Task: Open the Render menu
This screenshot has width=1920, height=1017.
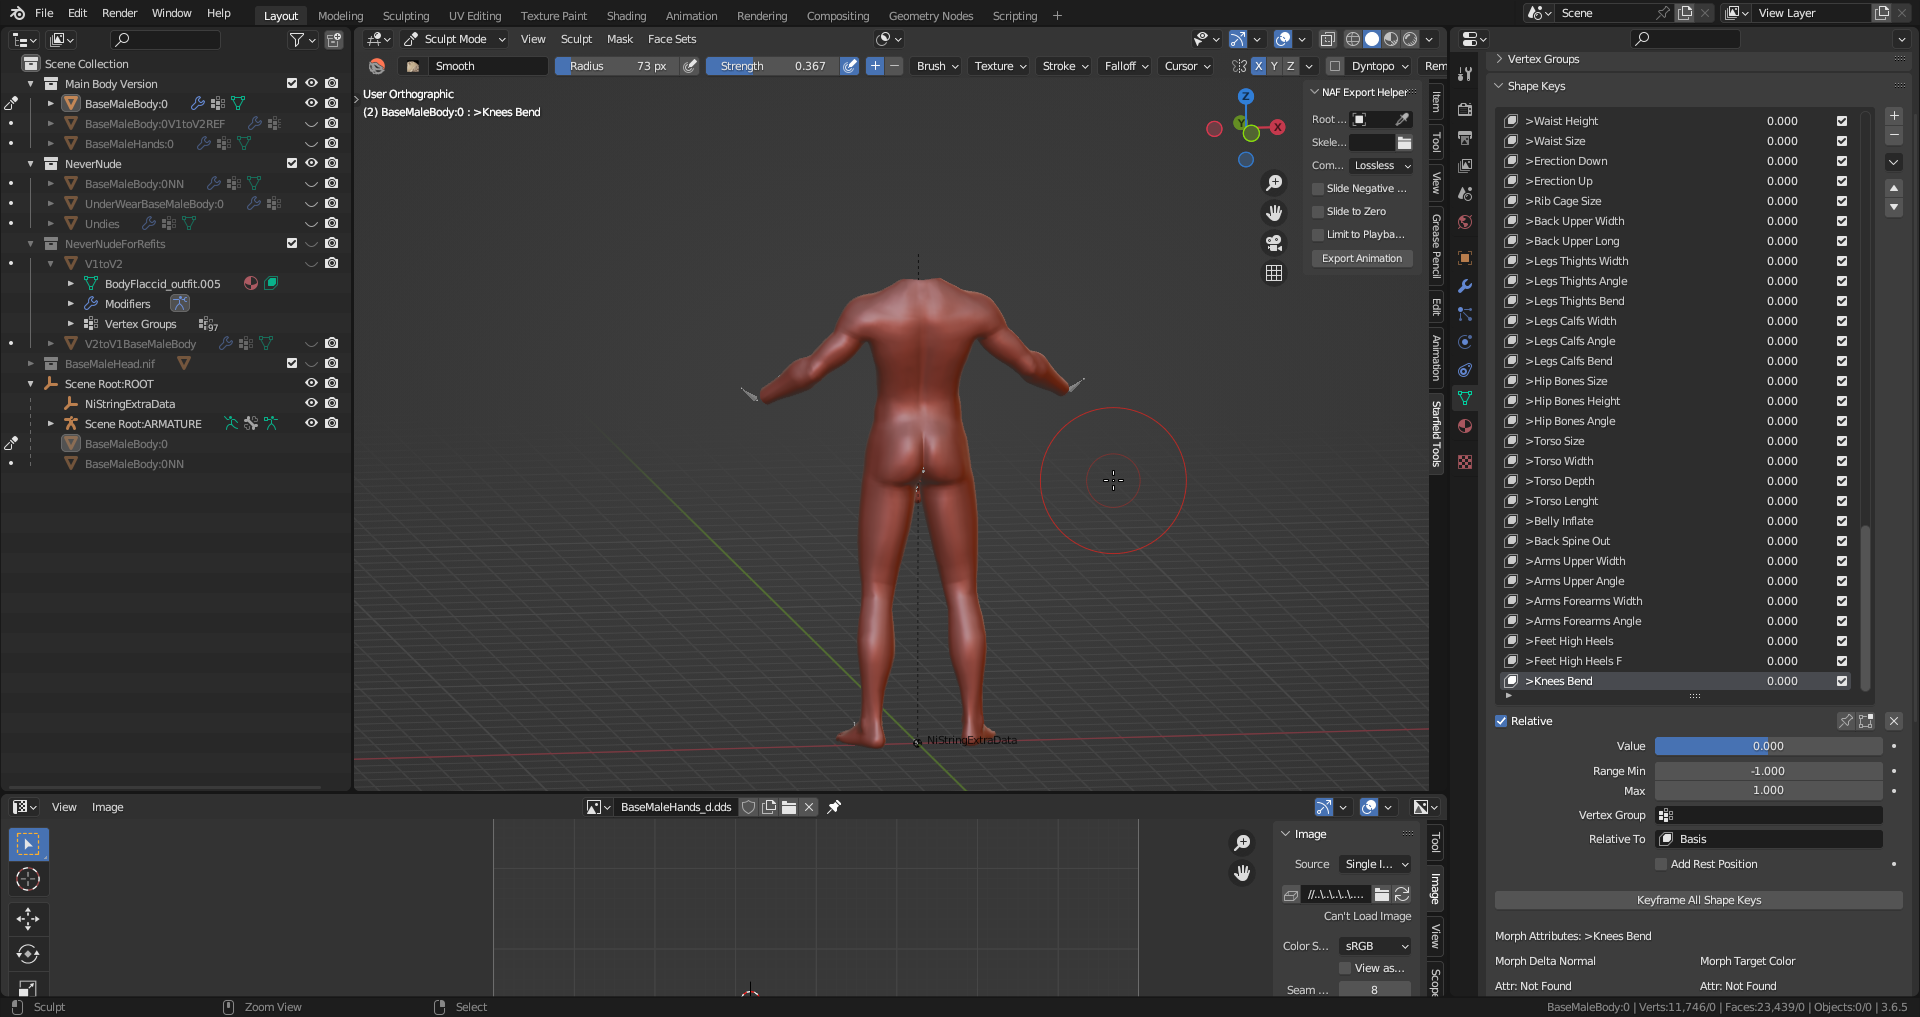Action: 119,13
